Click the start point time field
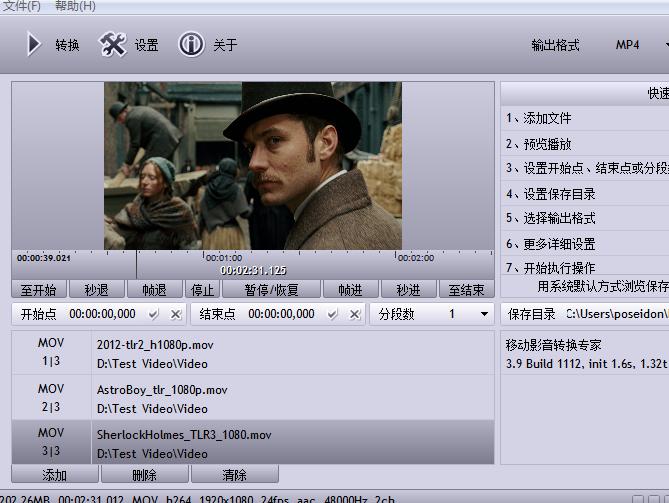The height and width of the screenshot is (503, 669). [102, 314]
